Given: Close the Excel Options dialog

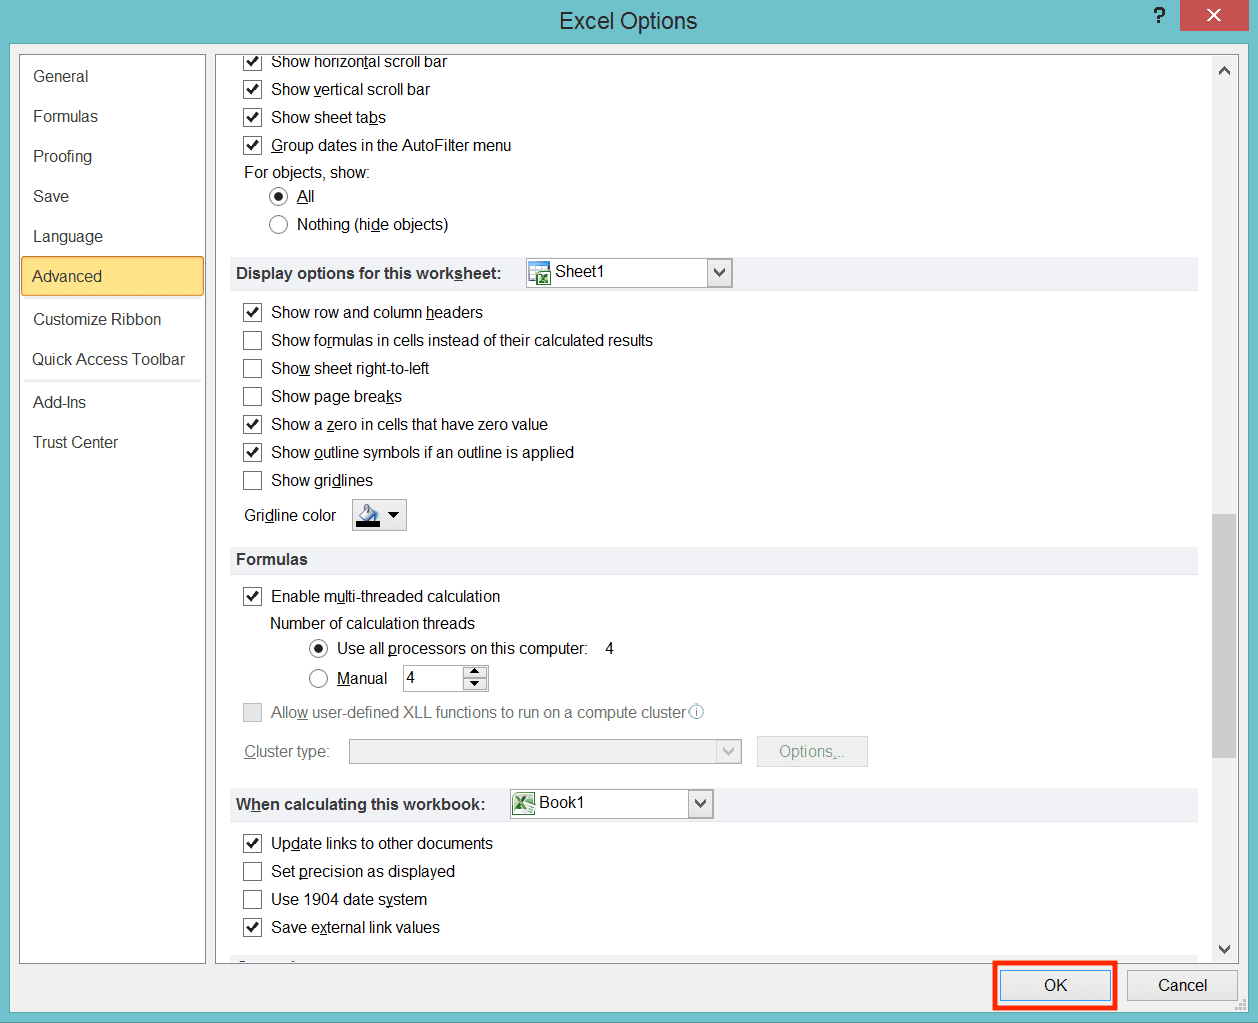Looking at the screenshot, I should tap(1213, 15).
